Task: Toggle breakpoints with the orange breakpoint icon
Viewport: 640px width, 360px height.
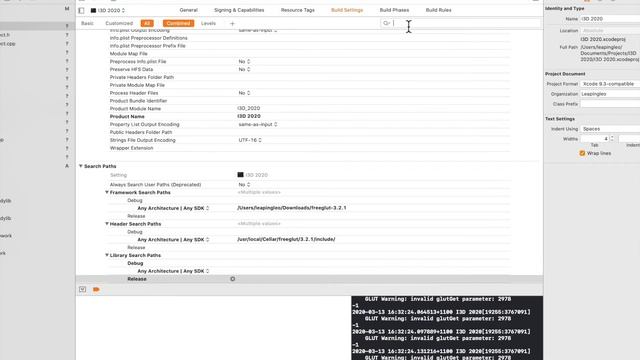Action: (96, 289)
